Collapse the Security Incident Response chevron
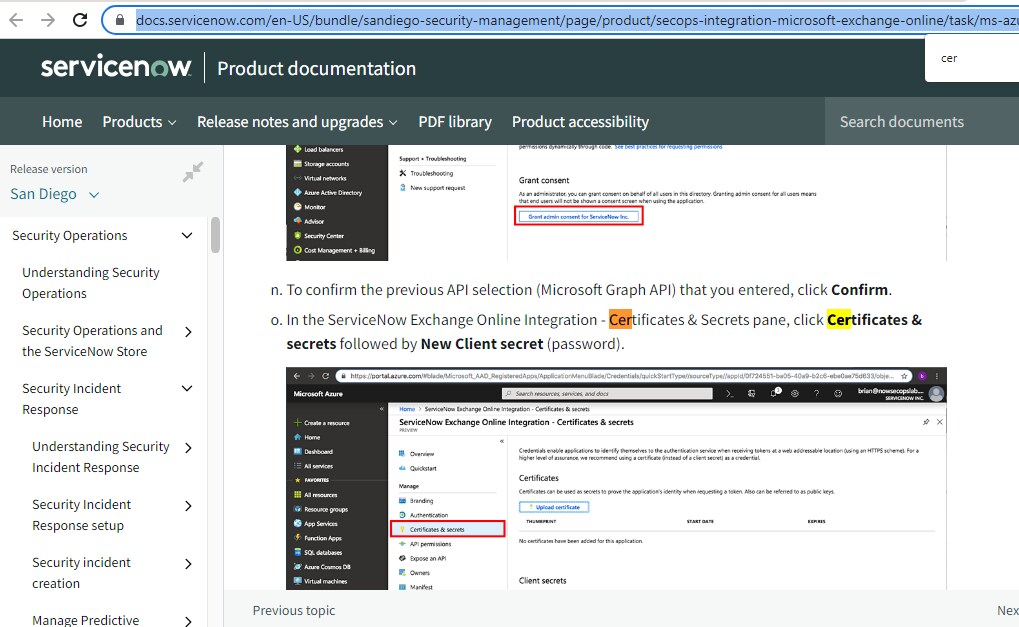This screenshot has height=627, width=1019. 187,389
